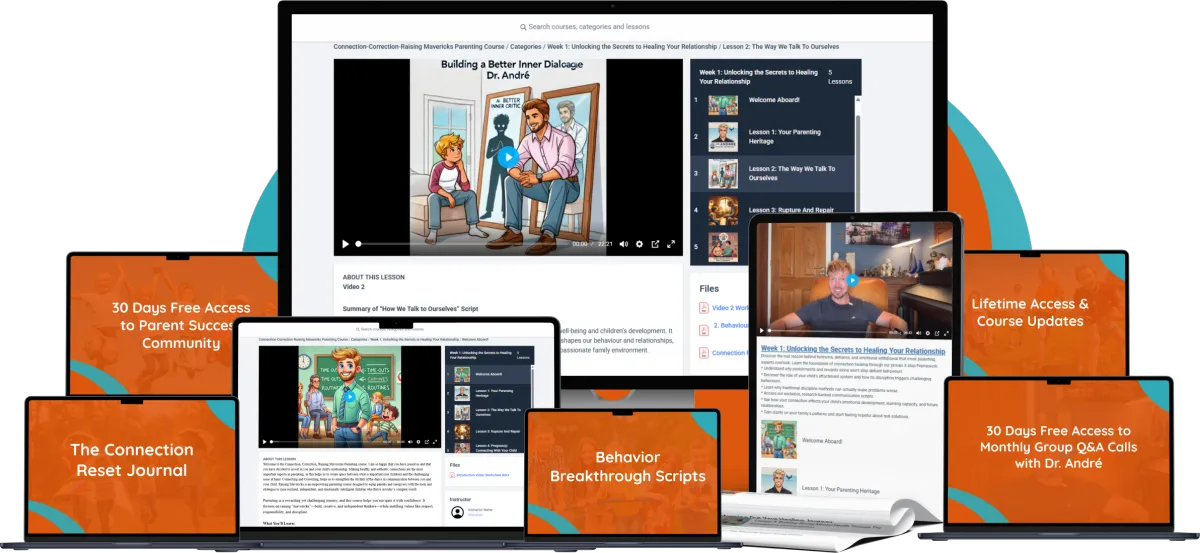Enter fullscreen on the laptop video
This screenshot has width=1200, height=553.
coord(435,442)
